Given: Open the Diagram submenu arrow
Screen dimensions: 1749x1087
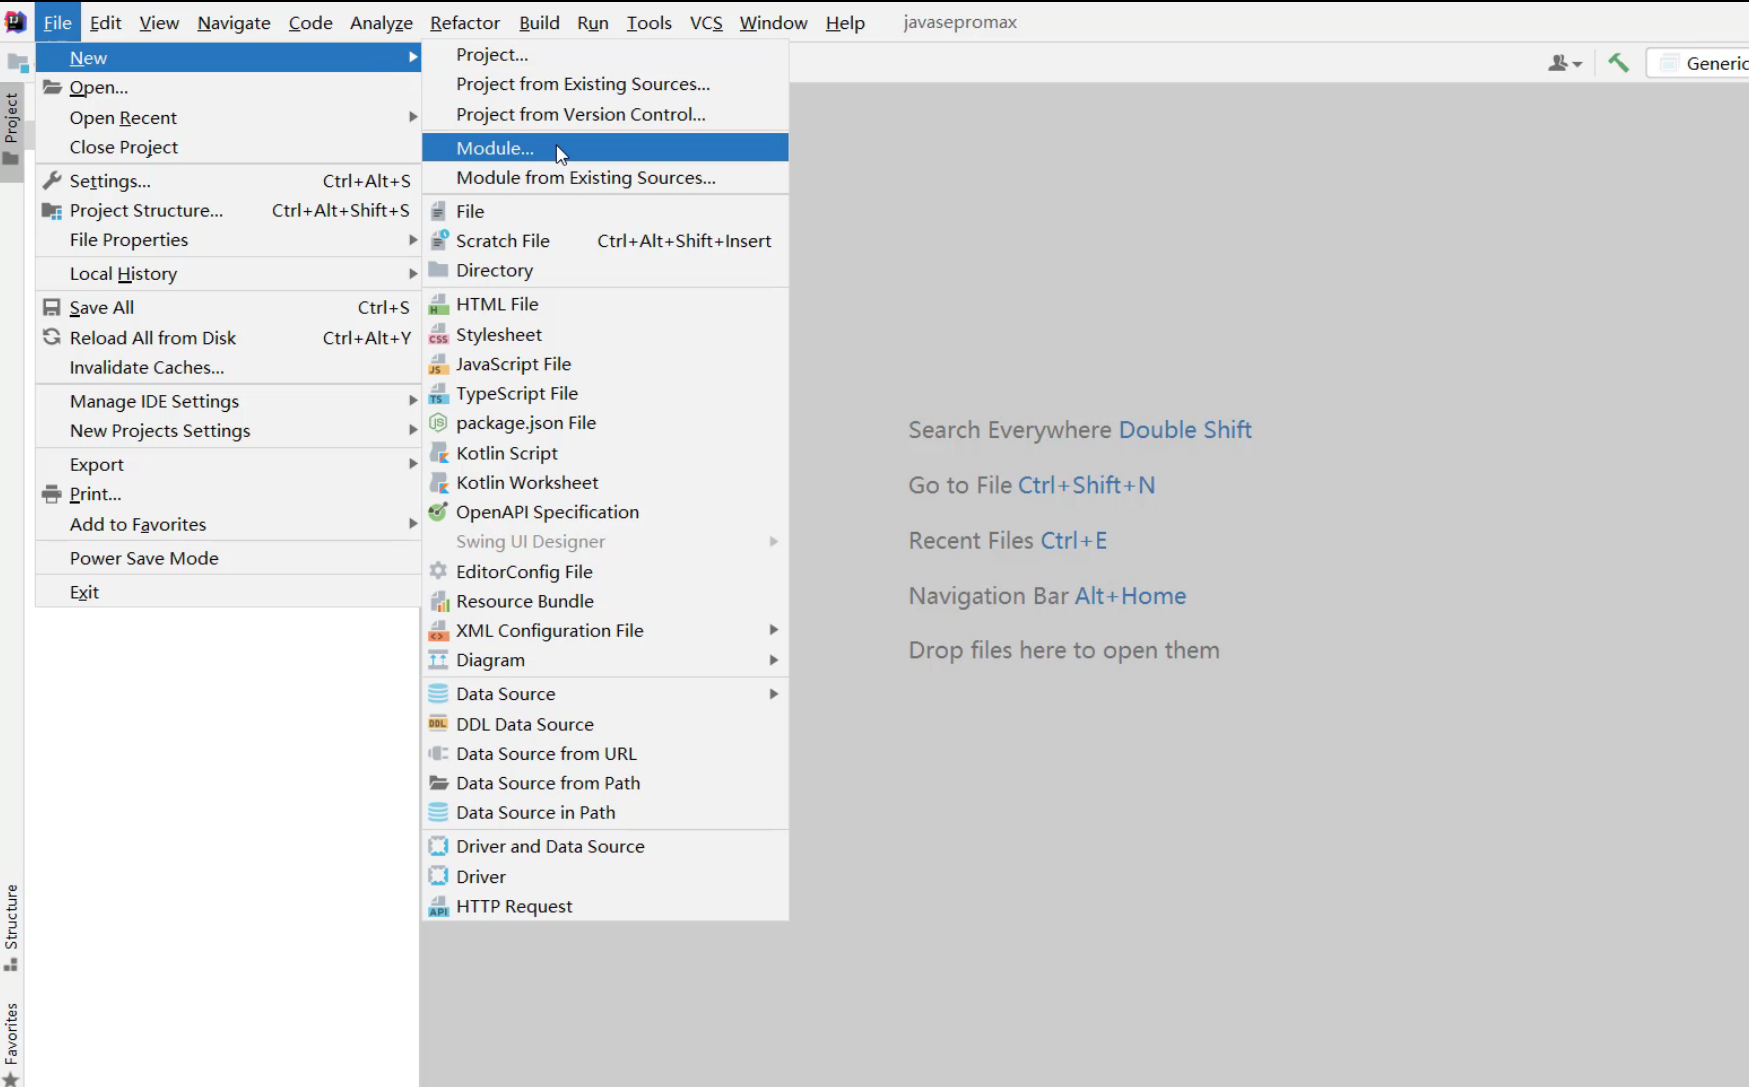Looking at the screenshot, I should point(774,660).
